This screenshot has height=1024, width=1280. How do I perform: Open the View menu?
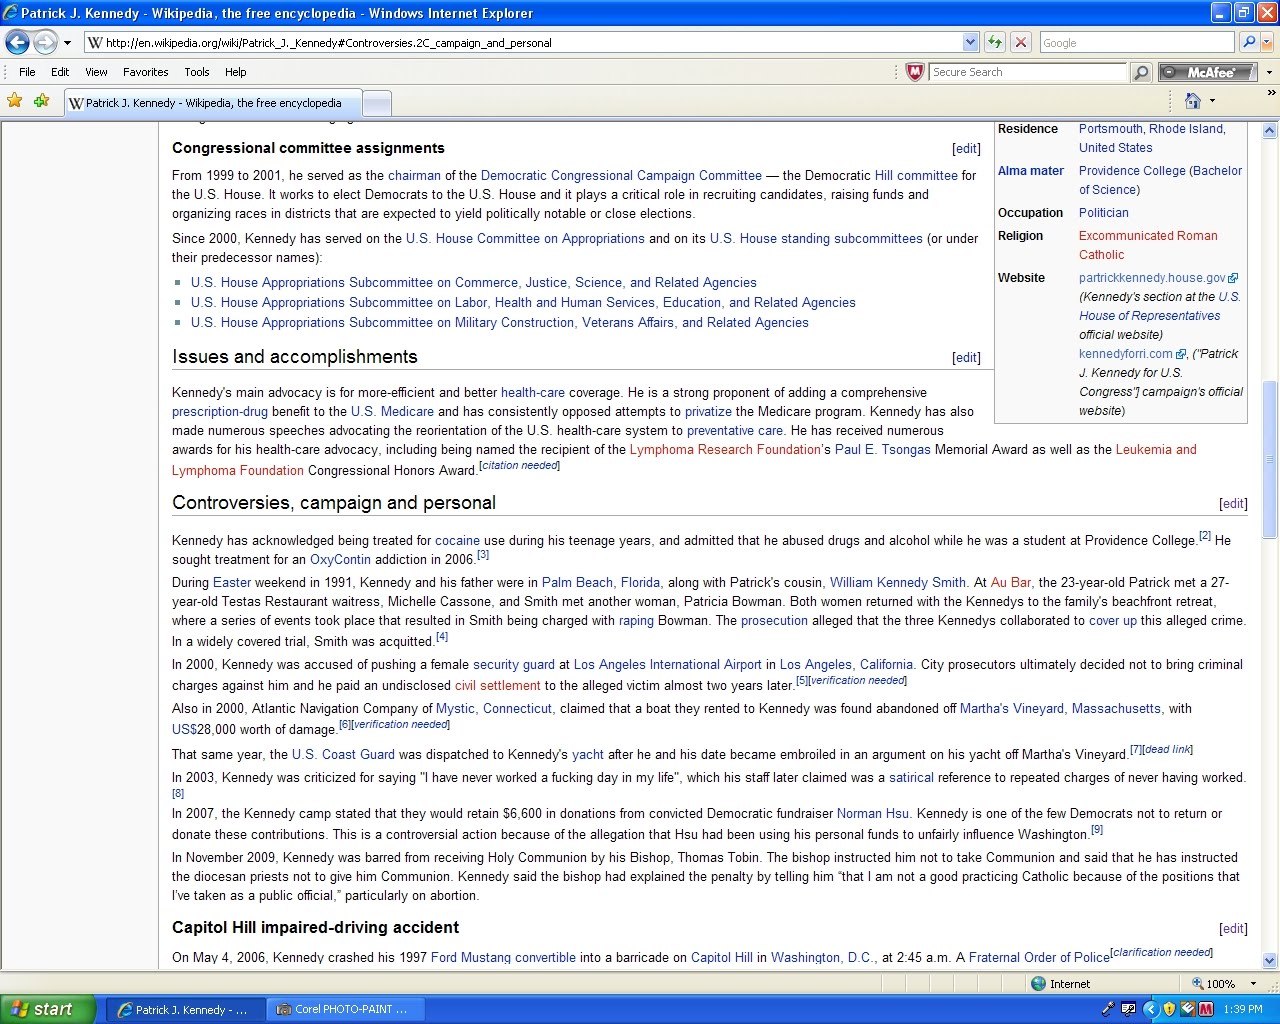[96, 72]
